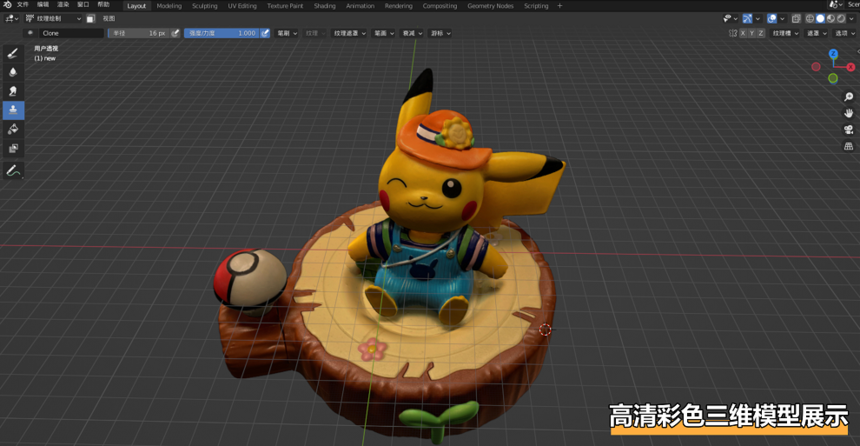Expand the shading options dropdown arrow
The height and width of the screenshot is (446, 860).
(851, 19)
